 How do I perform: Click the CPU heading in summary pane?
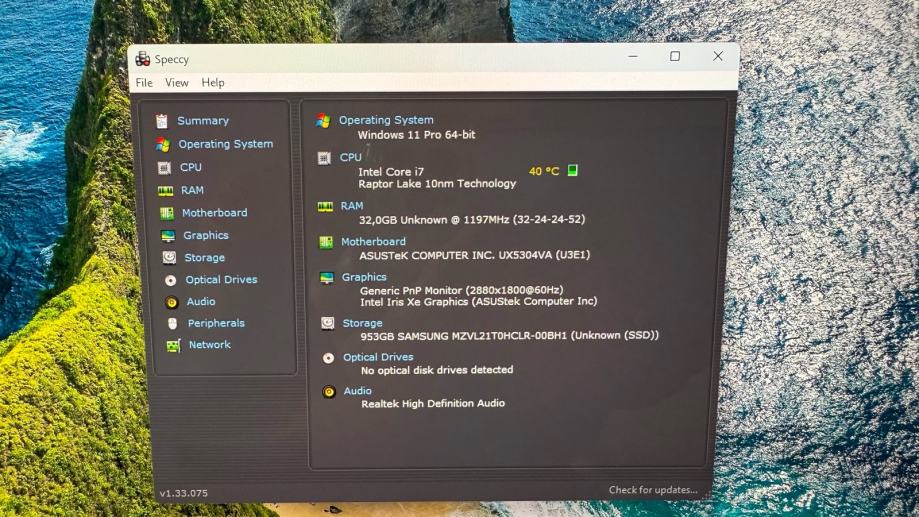pyautogui.click(x=350, y=157)
